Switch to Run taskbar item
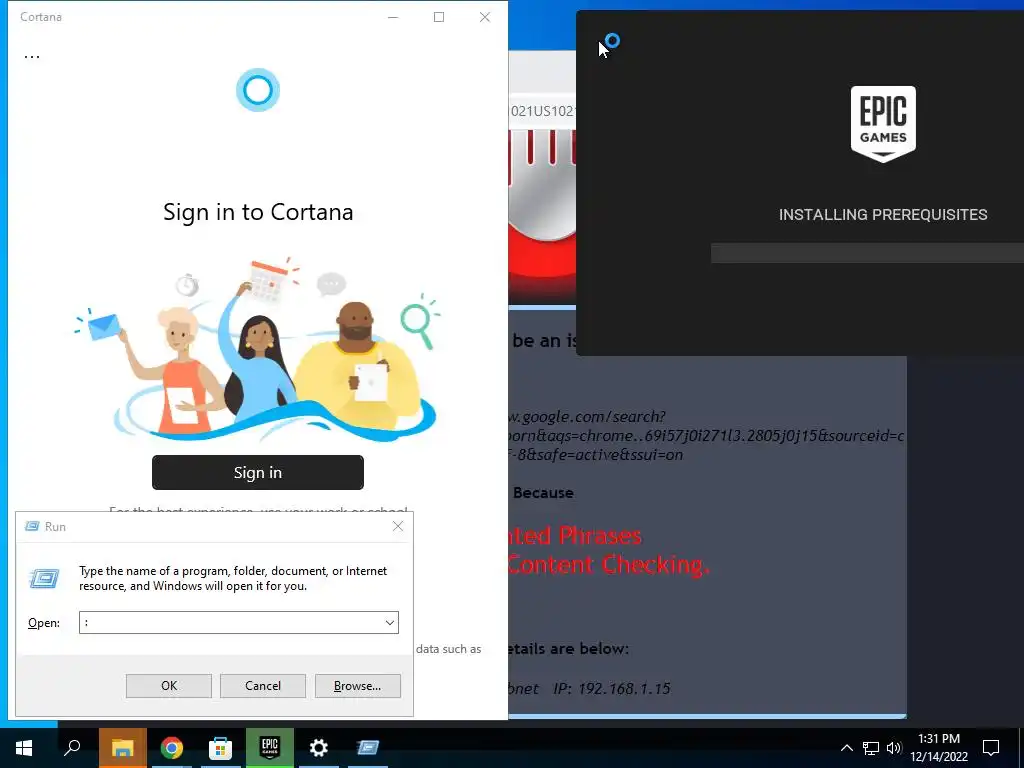The height and width of the screenshot is (768, 1024). 368,748
